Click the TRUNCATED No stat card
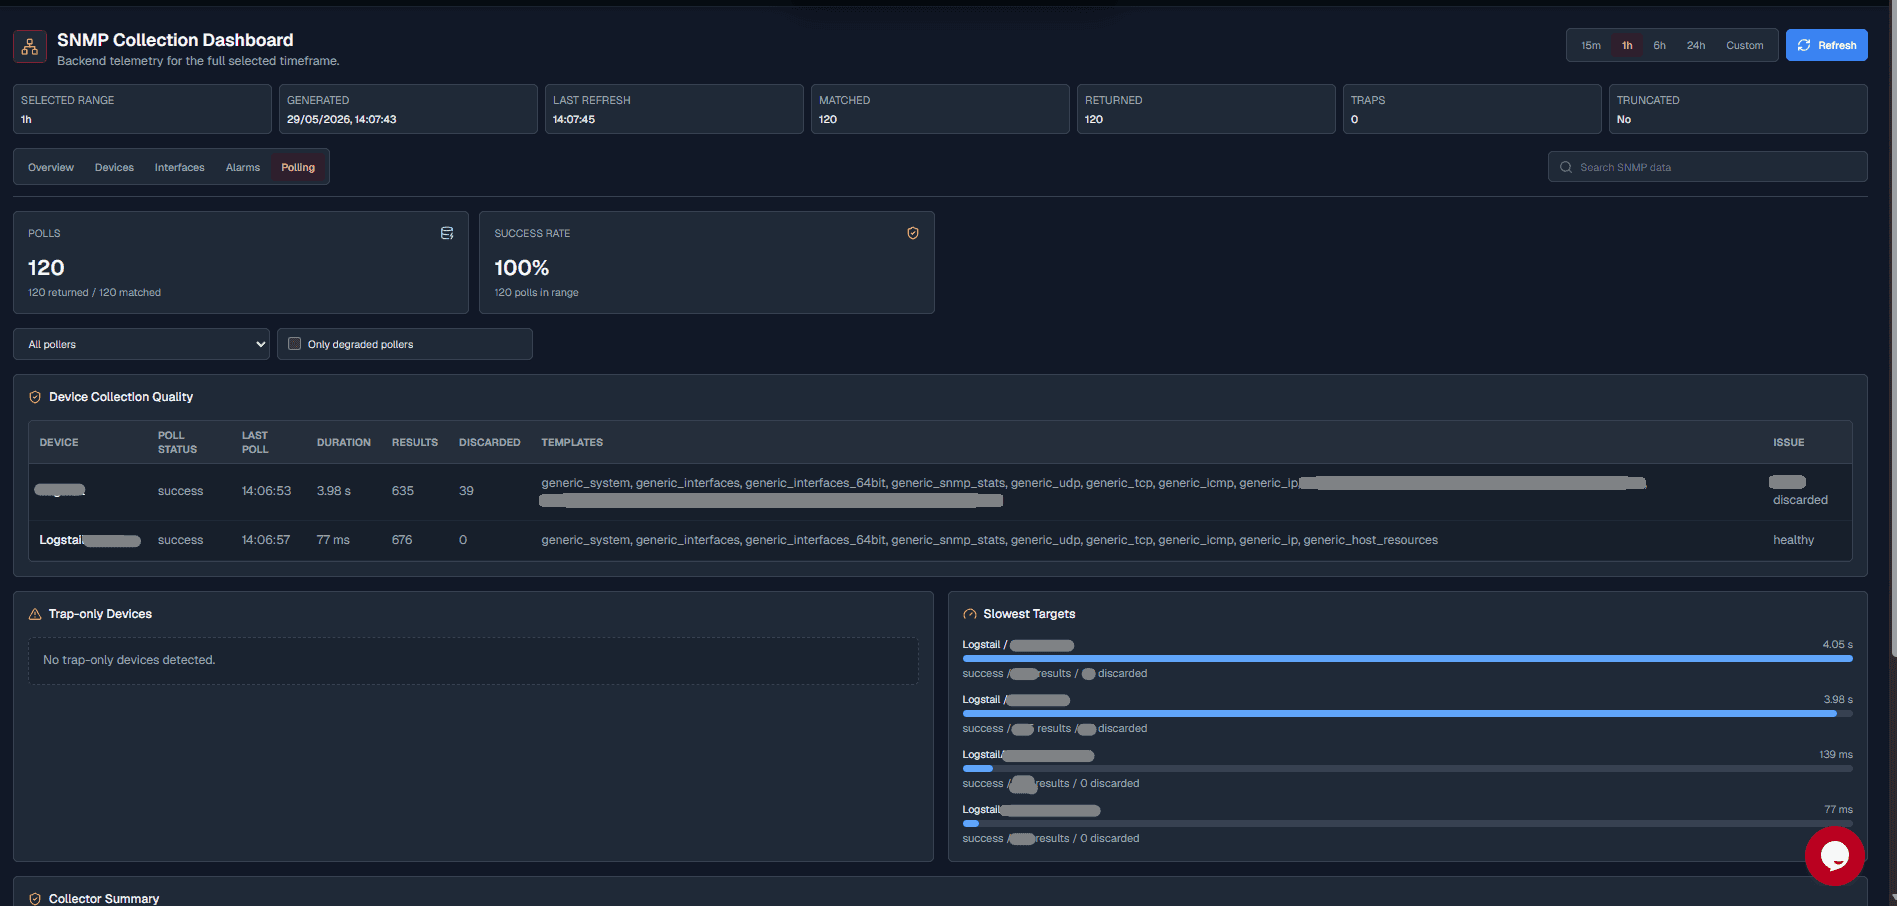Viewport: 1897px width, 906px height. pyautogui.click(x=1738, y=109)
